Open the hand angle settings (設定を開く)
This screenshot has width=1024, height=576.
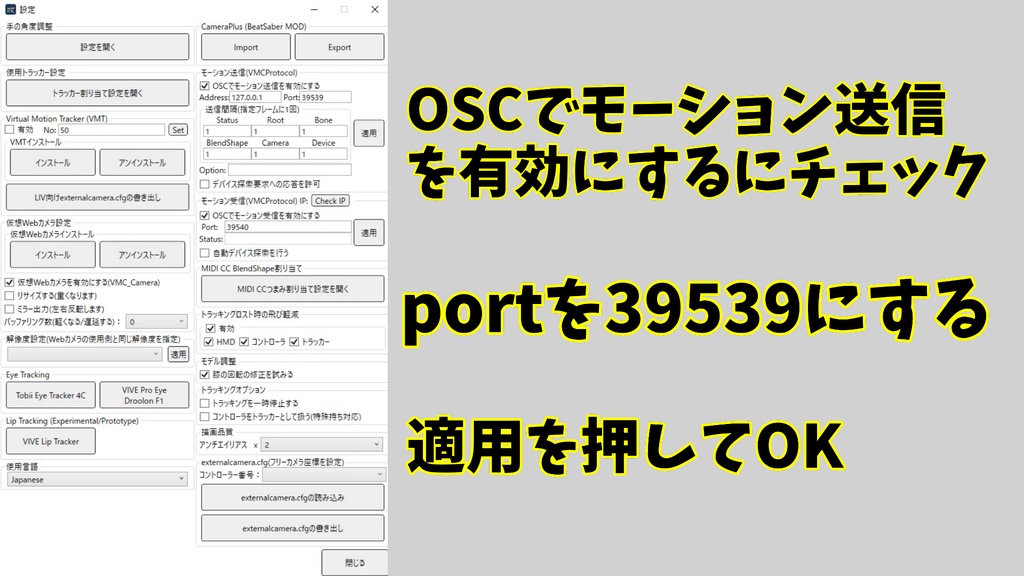(x=97, y=47)
